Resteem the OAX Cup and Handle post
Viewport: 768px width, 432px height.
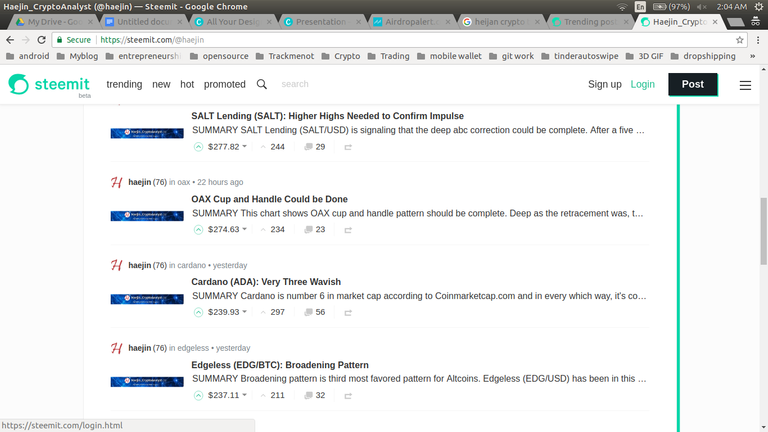(x=348, y=230)
